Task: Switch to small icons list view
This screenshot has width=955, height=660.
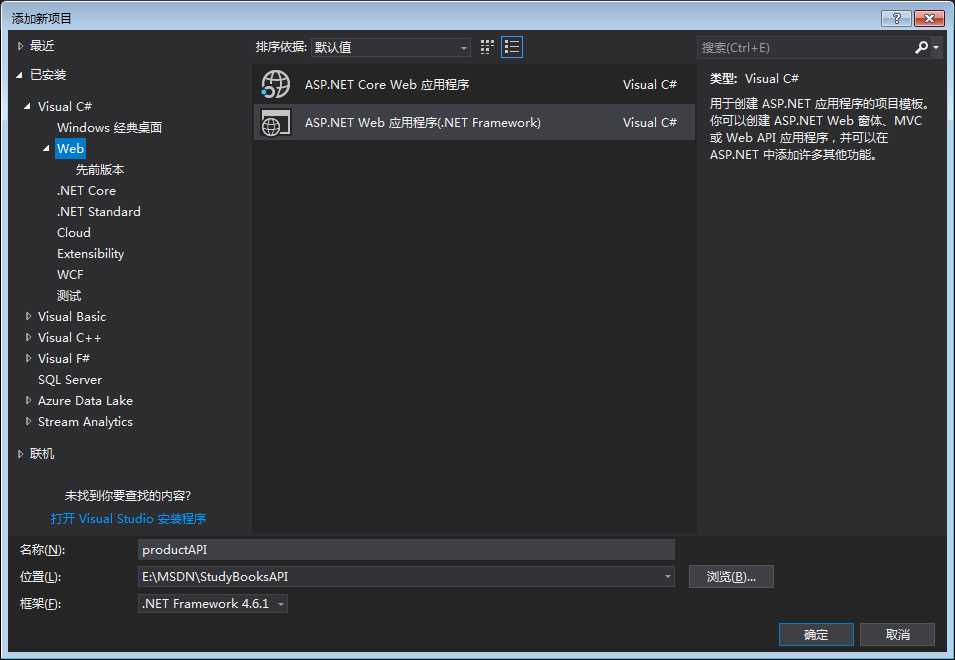Action: pos(512,47)
